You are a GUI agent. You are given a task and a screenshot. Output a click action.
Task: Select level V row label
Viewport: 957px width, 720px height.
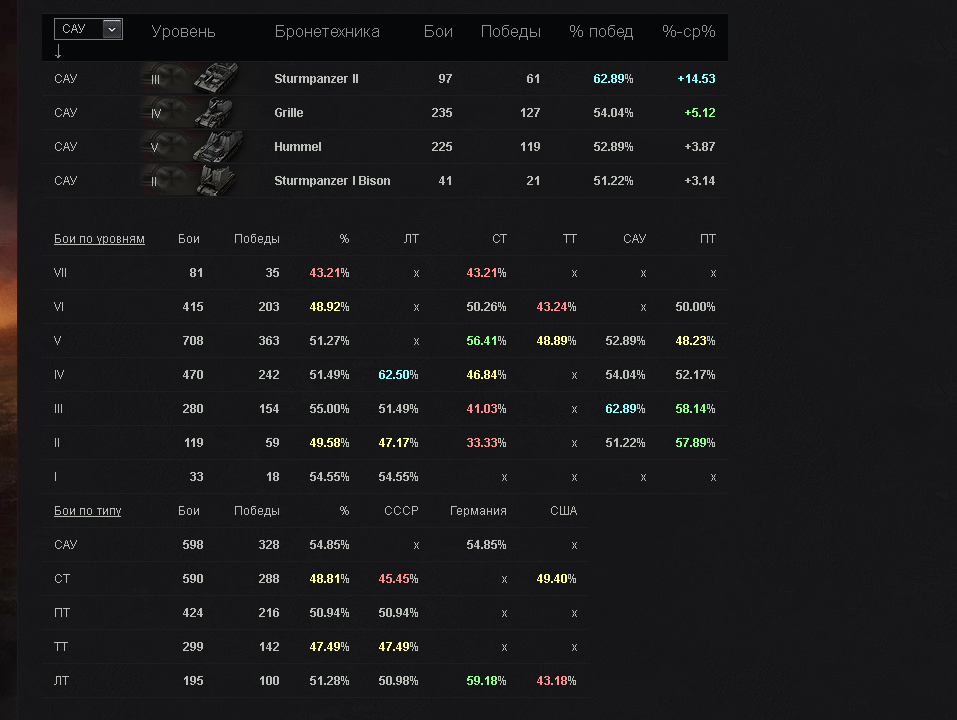[x=57, y=341]
